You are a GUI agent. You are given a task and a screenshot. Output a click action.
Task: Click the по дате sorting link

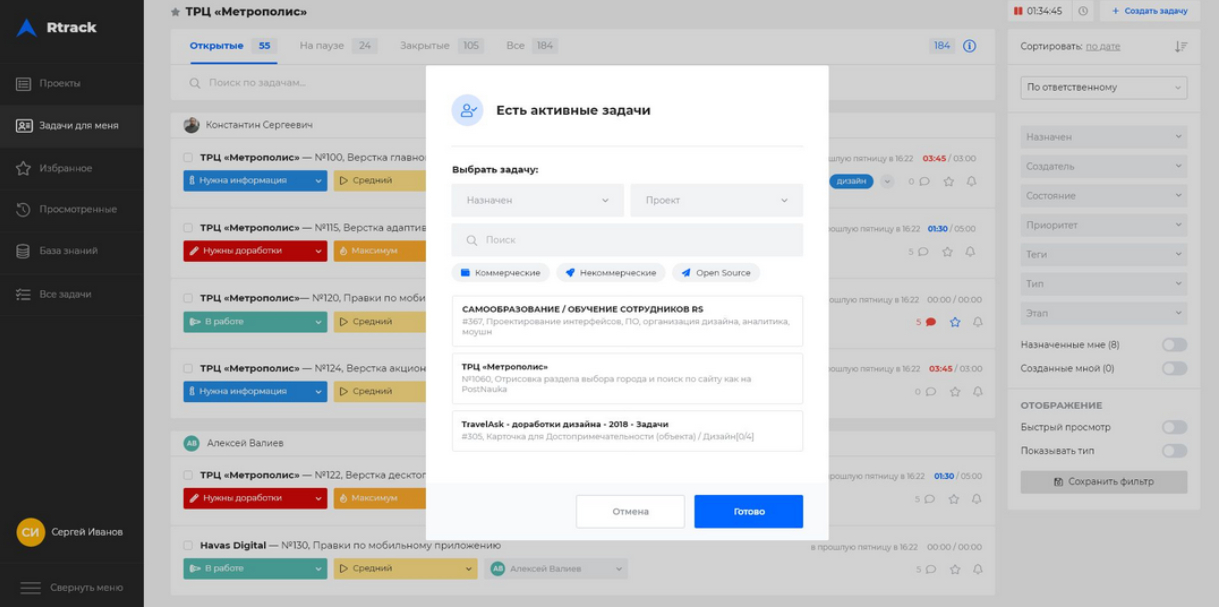[x=1103, y=47]
